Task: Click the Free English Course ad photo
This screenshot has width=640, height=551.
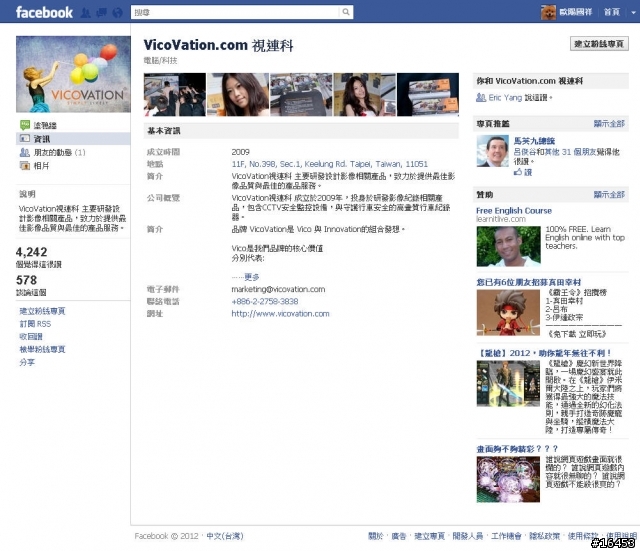Action: point(509,247)
